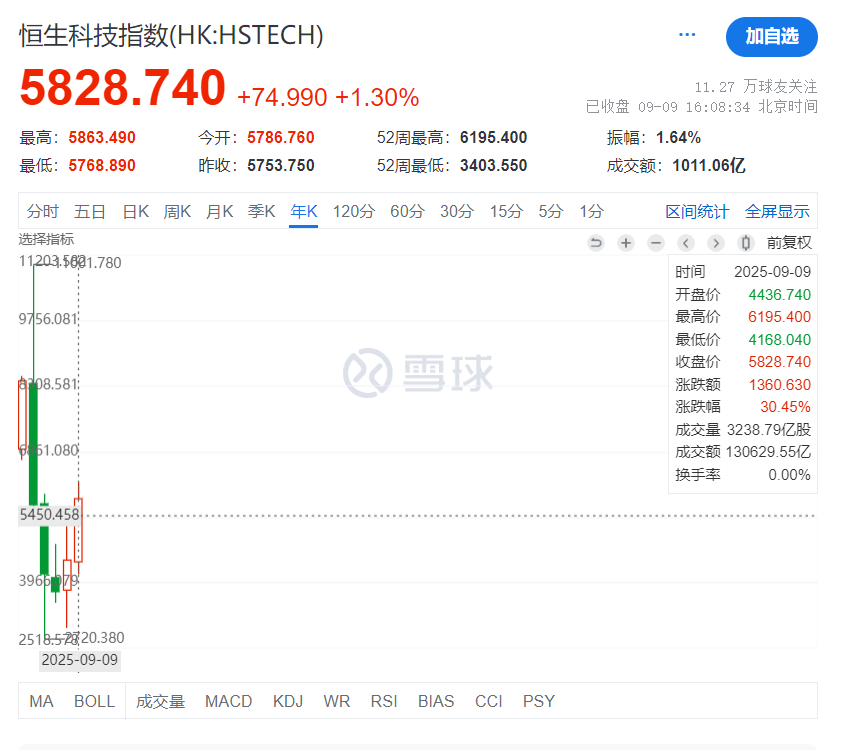846x750 pixels.
Task: Open the 前复权 adjustment dropdown
Action: pos(789,243)
